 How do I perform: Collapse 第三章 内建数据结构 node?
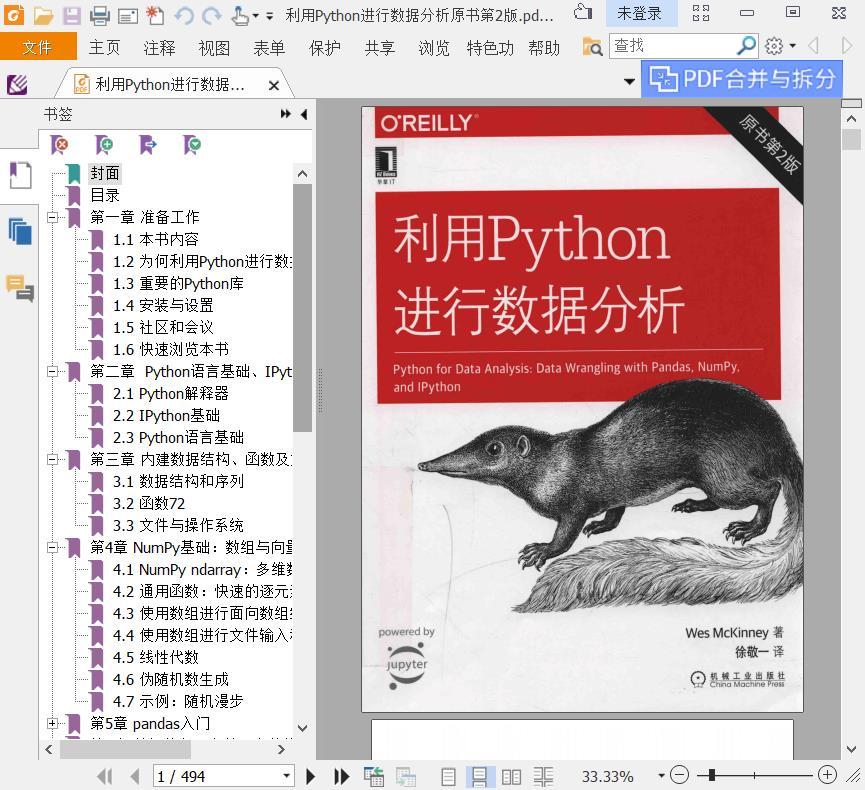[52, 459]
